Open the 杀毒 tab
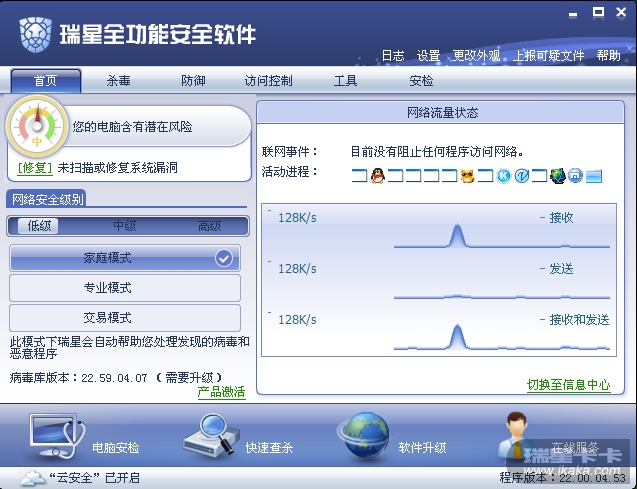 coord(118,80)
